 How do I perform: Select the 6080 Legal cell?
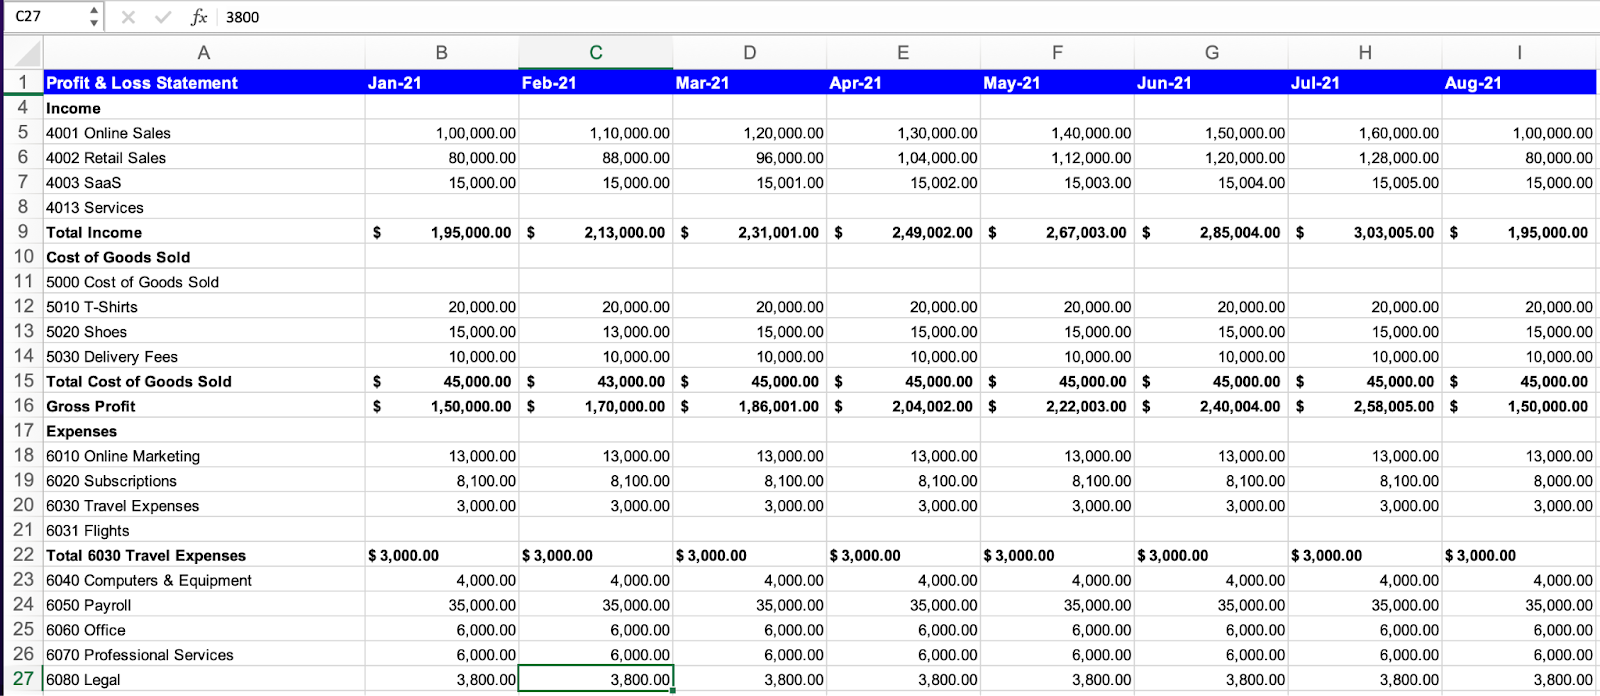(x=204, y=680)
